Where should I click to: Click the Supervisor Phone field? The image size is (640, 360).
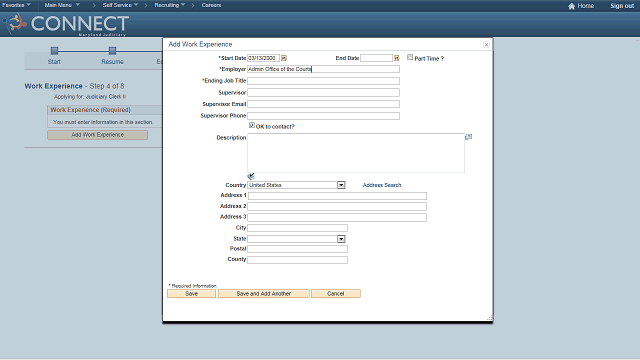pos(323,116)
